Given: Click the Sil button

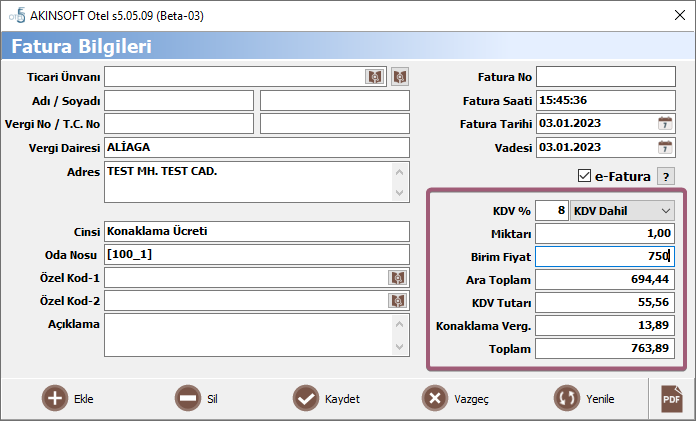Looking at the screenshot, I should click(196, 398).
